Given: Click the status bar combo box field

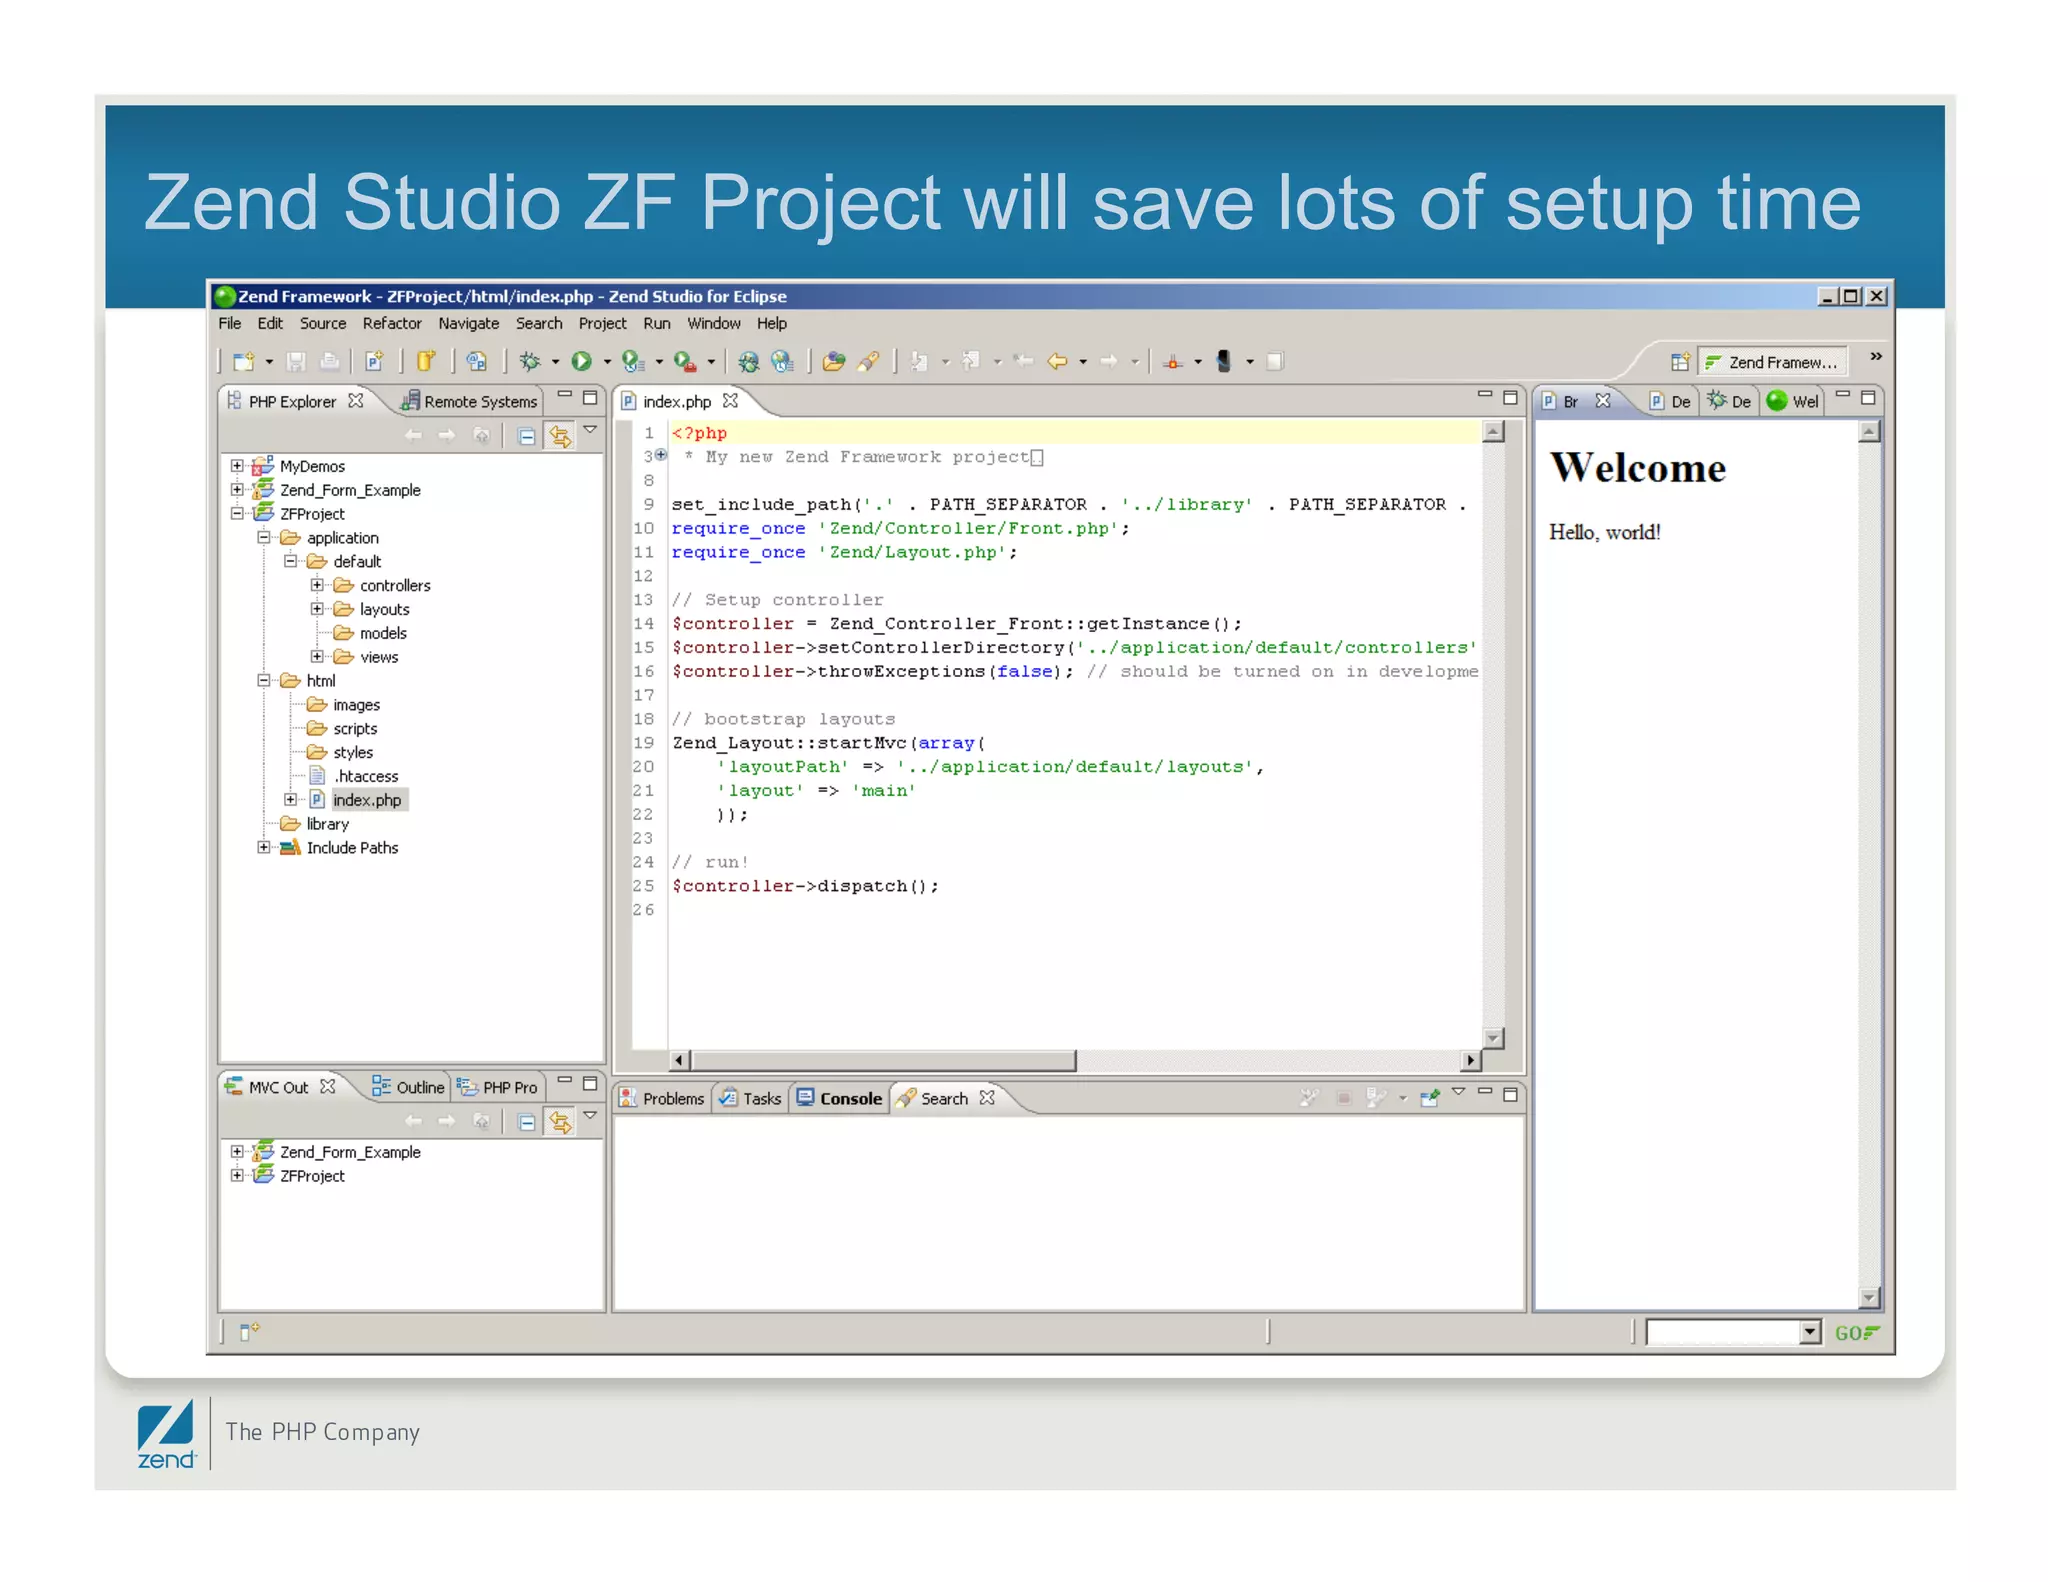Looking at the screenshot, I should (1723, 1332).
